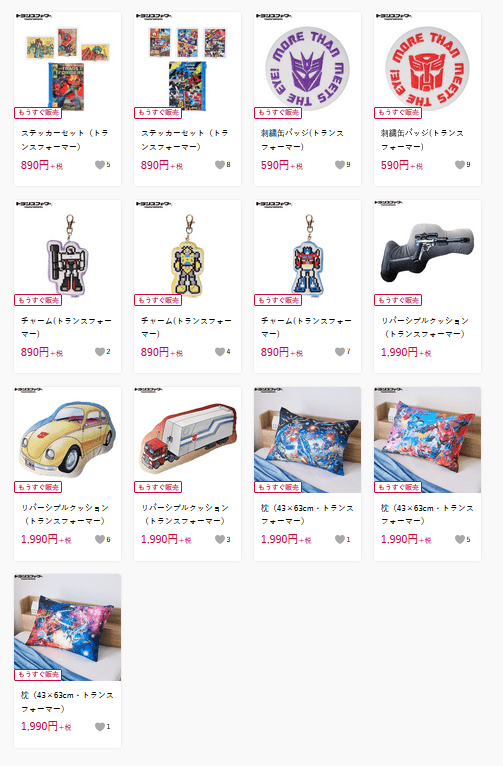Click もうすぐ販売 tag on truck cushion

pos(158,487)
